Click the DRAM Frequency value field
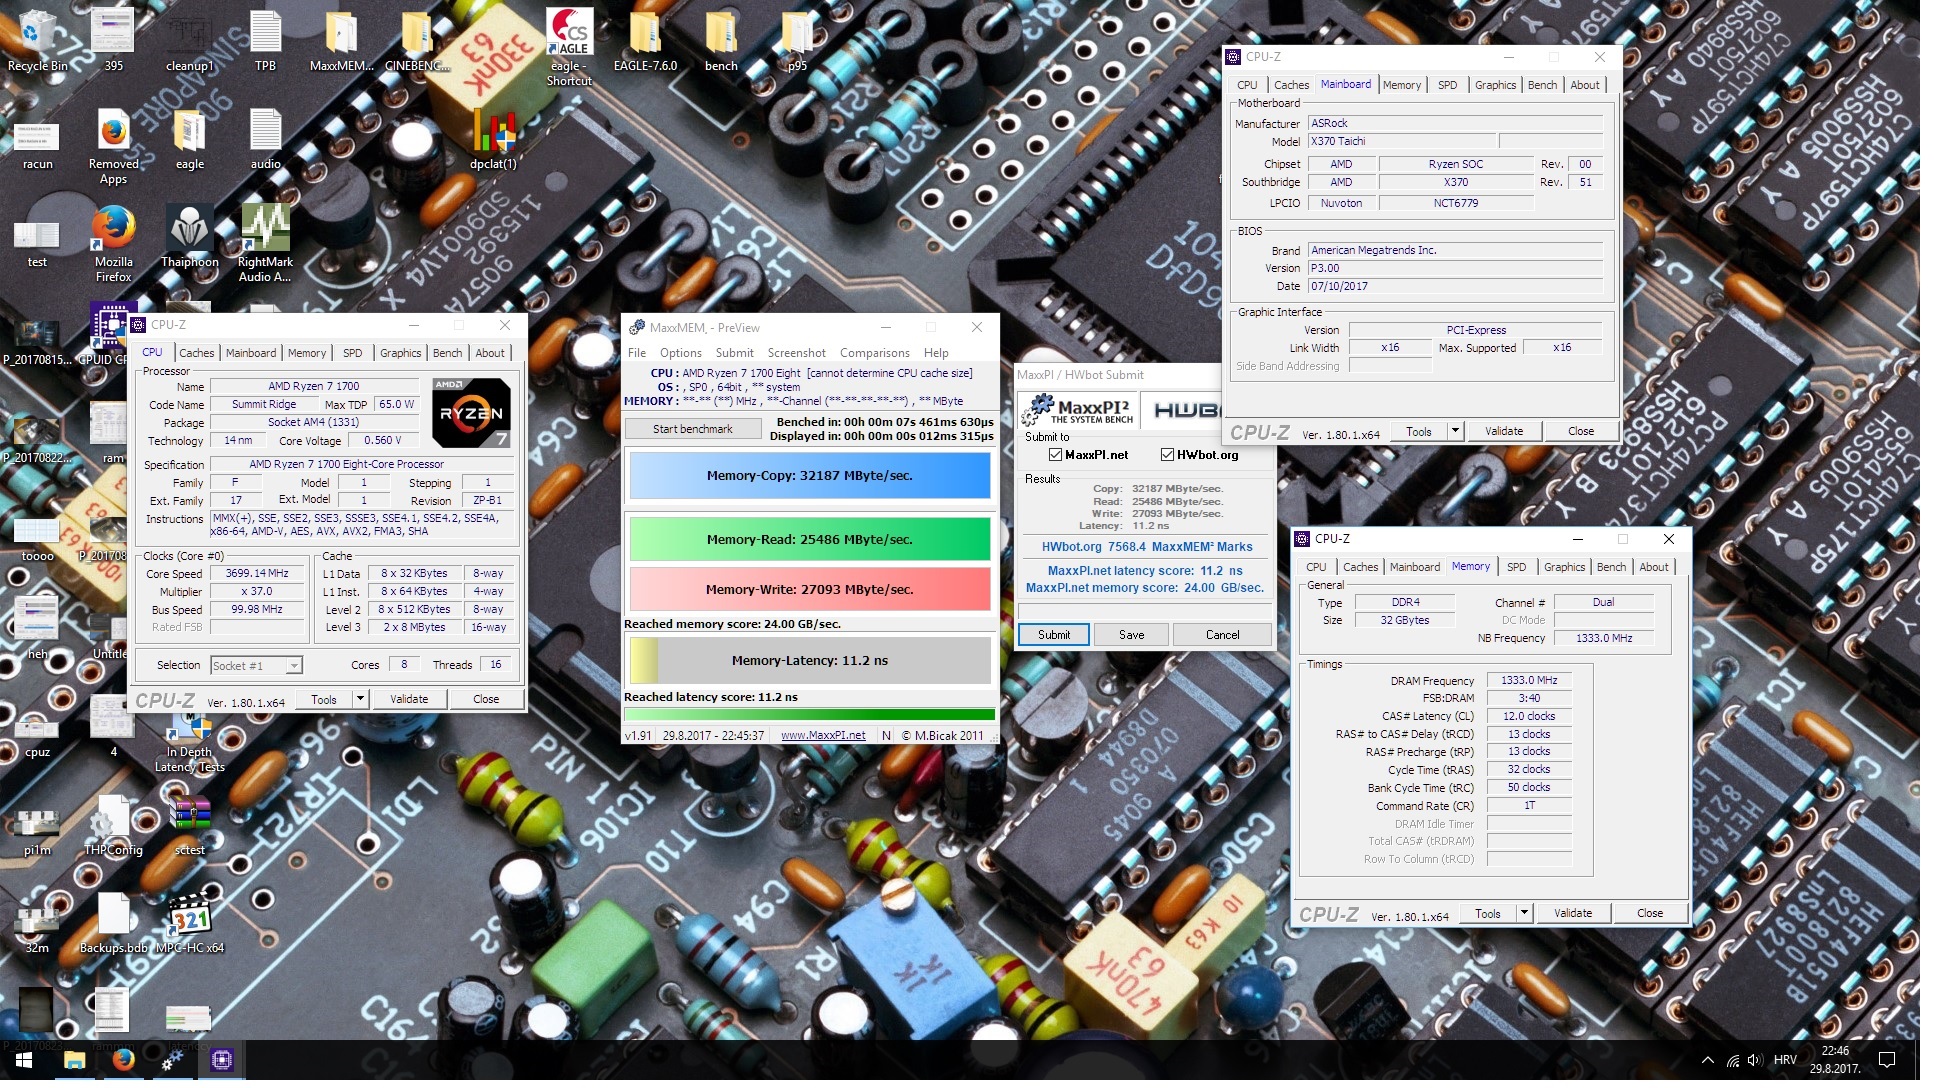The width and height of the screenshot is (1934, 1088). [x=1529, y=681]
